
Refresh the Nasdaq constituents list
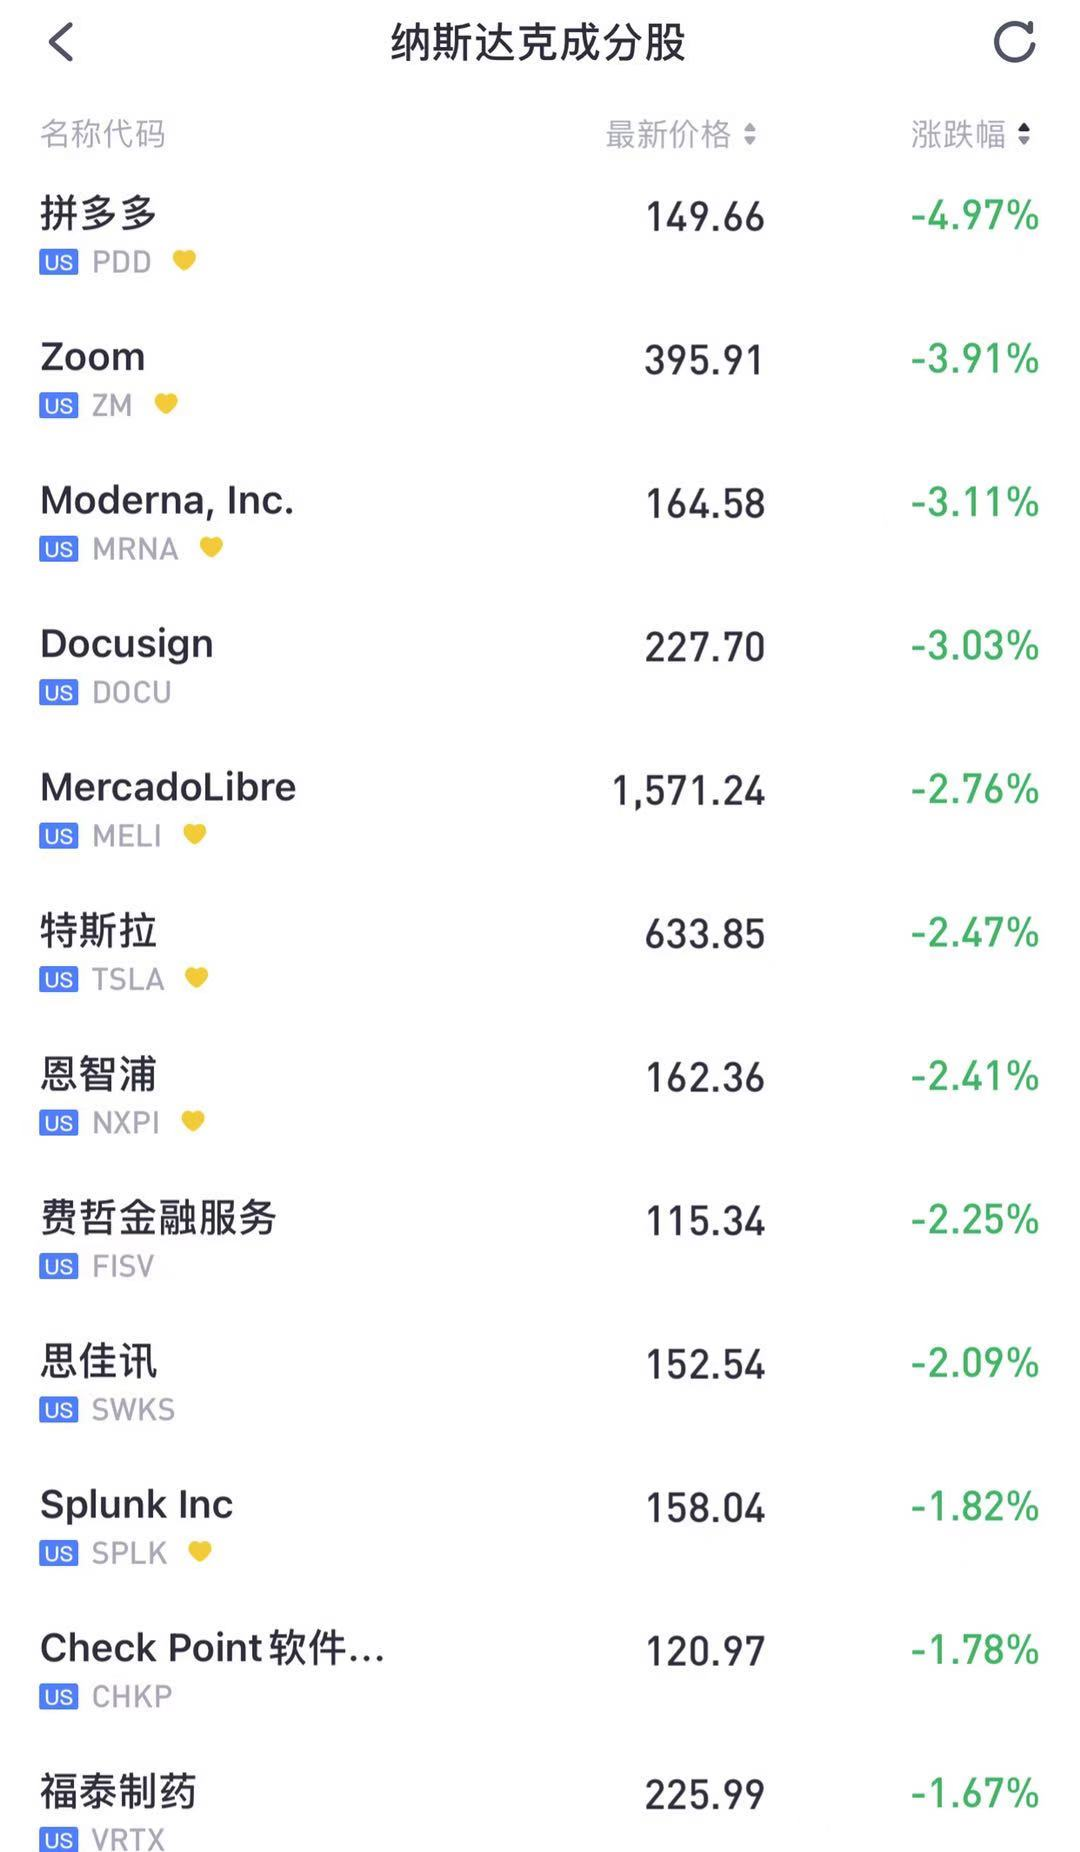click(x=1014, y=42)
